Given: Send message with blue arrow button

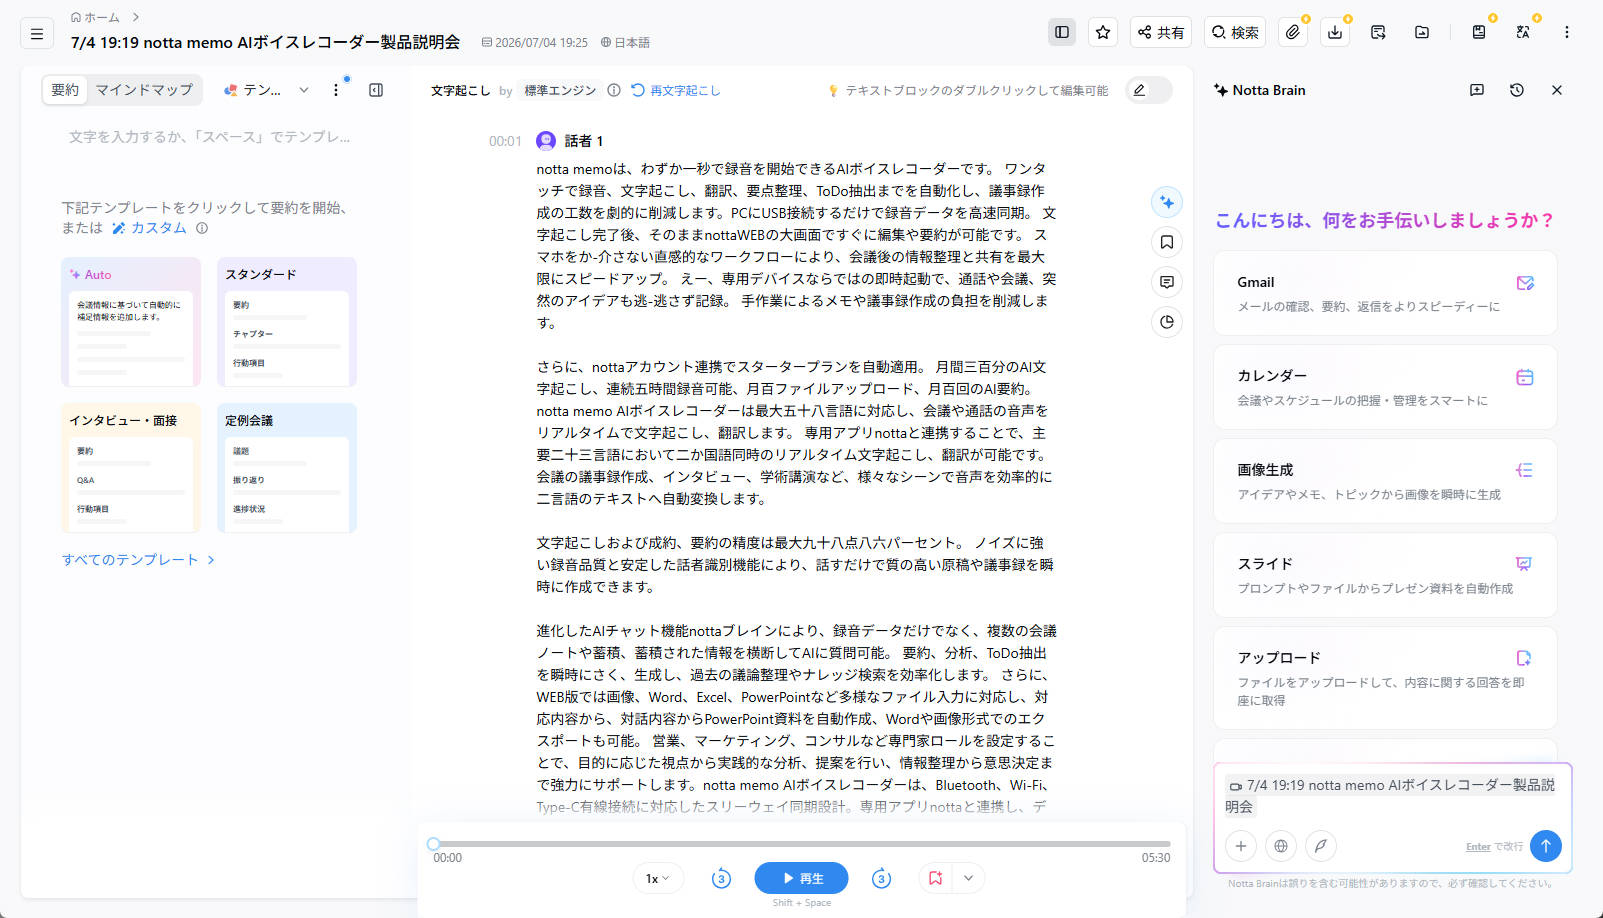Looking at the screenshot, I should [x=1545, y=846].
